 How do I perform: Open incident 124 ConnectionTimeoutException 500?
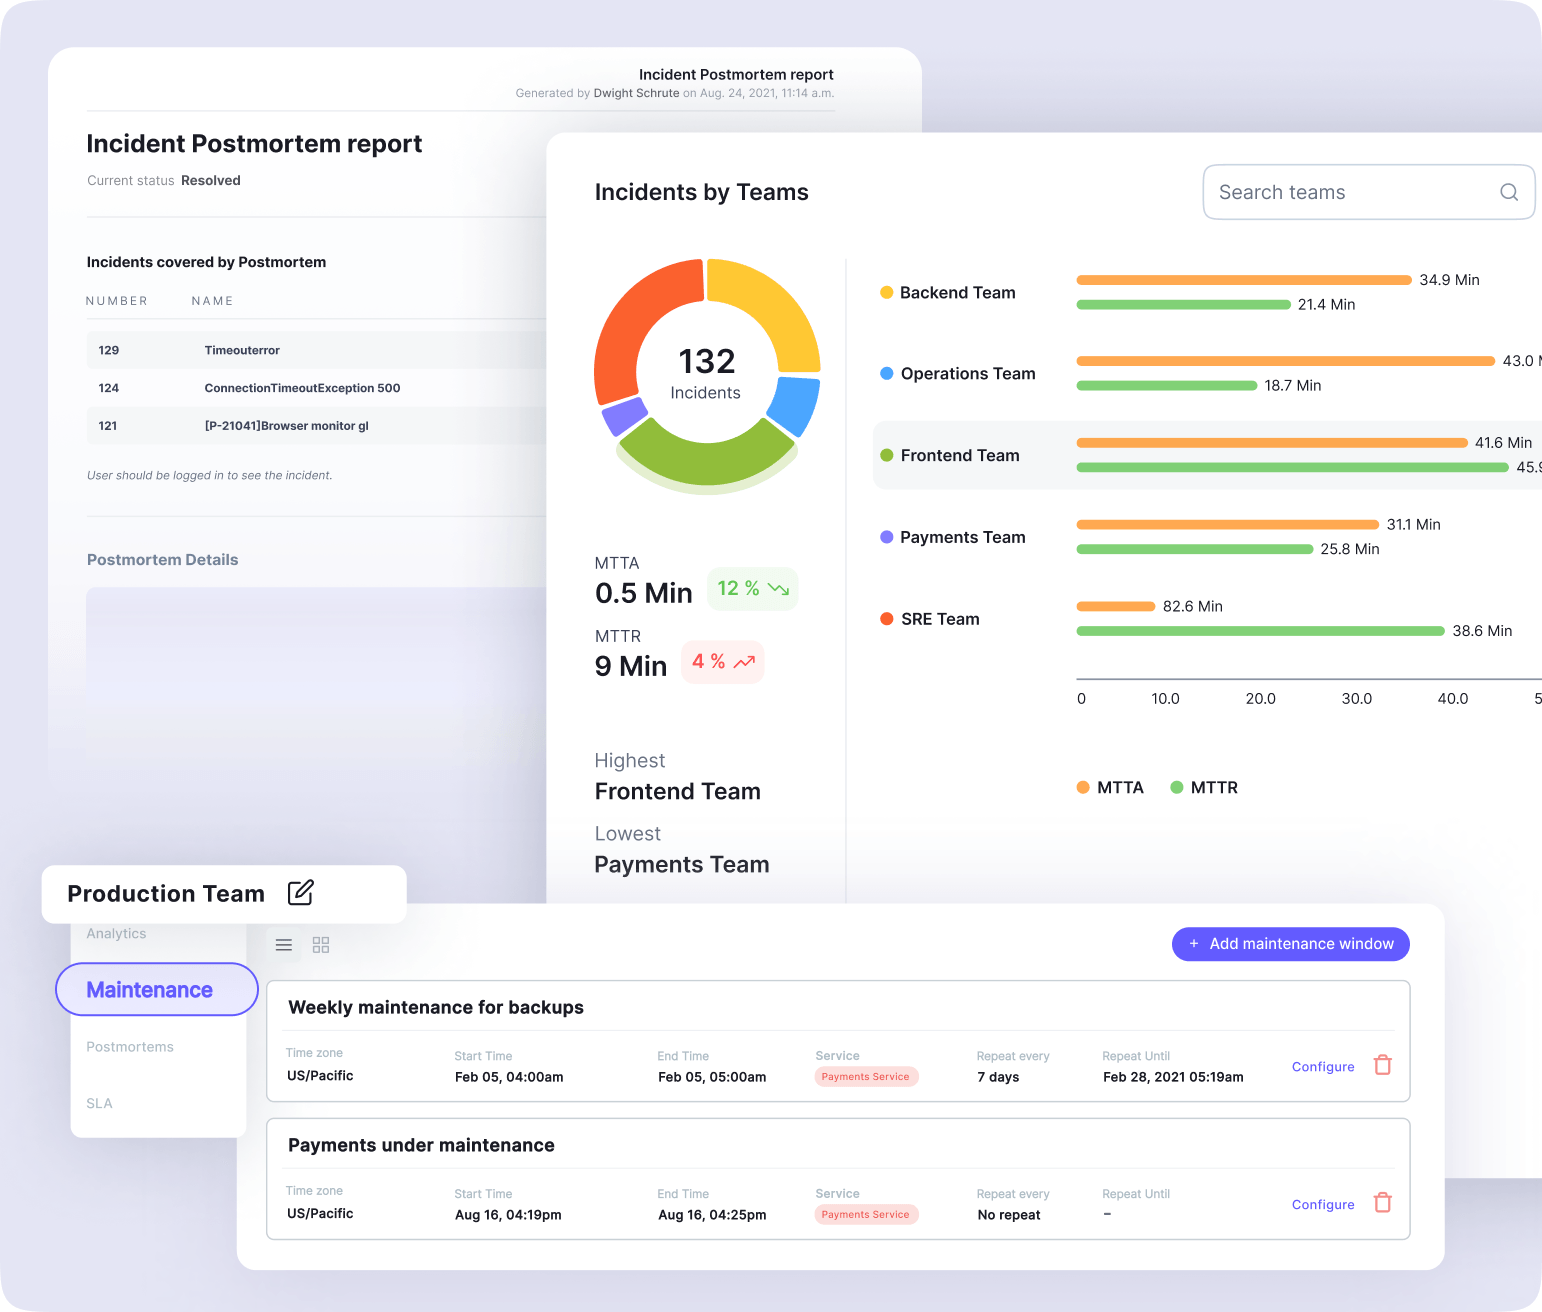pyautogui.click(x=302, y=388)
